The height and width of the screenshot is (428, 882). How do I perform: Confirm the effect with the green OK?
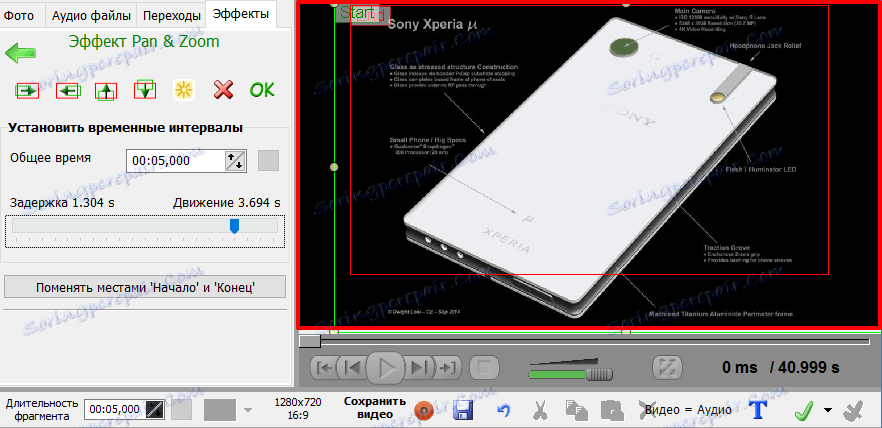[262, 90]
